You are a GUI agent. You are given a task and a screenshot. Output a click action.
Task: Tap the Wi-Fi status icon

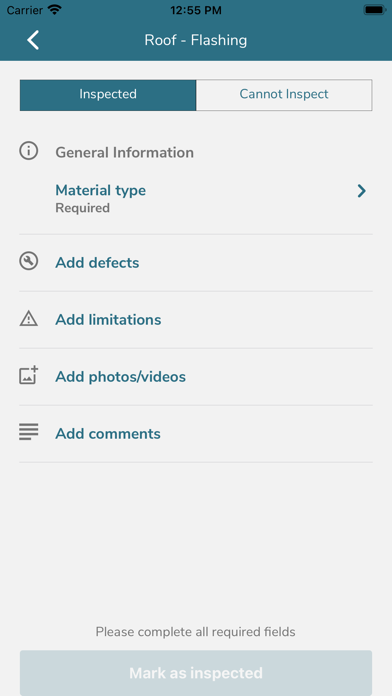(x=55, y=10)
